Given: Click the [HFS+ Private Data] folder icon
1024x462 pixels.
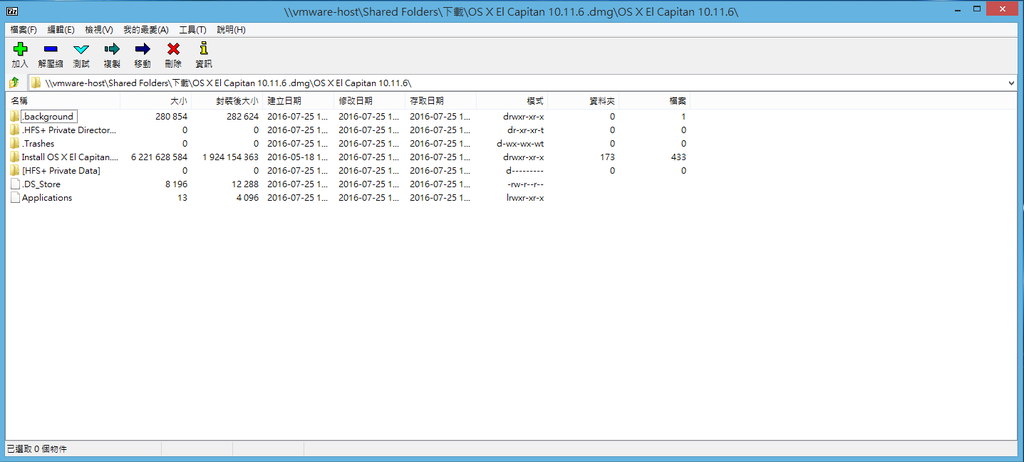Looking at the screenshot, I should (15, 171).
